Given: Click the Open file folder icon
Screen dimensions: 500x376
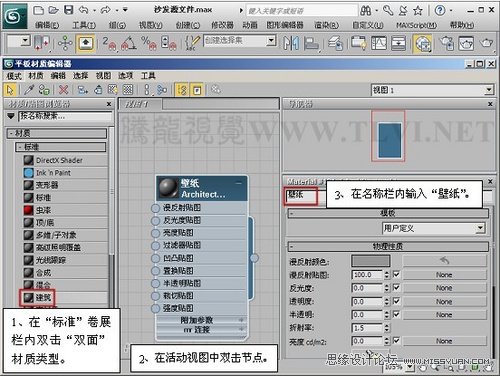Looking at the screenshot, I should 53,10.
